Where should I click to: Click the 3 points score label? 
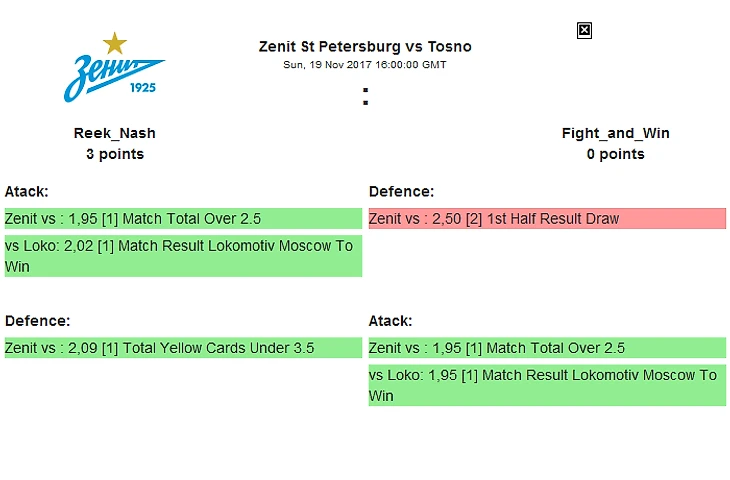(x=115, y=154)
